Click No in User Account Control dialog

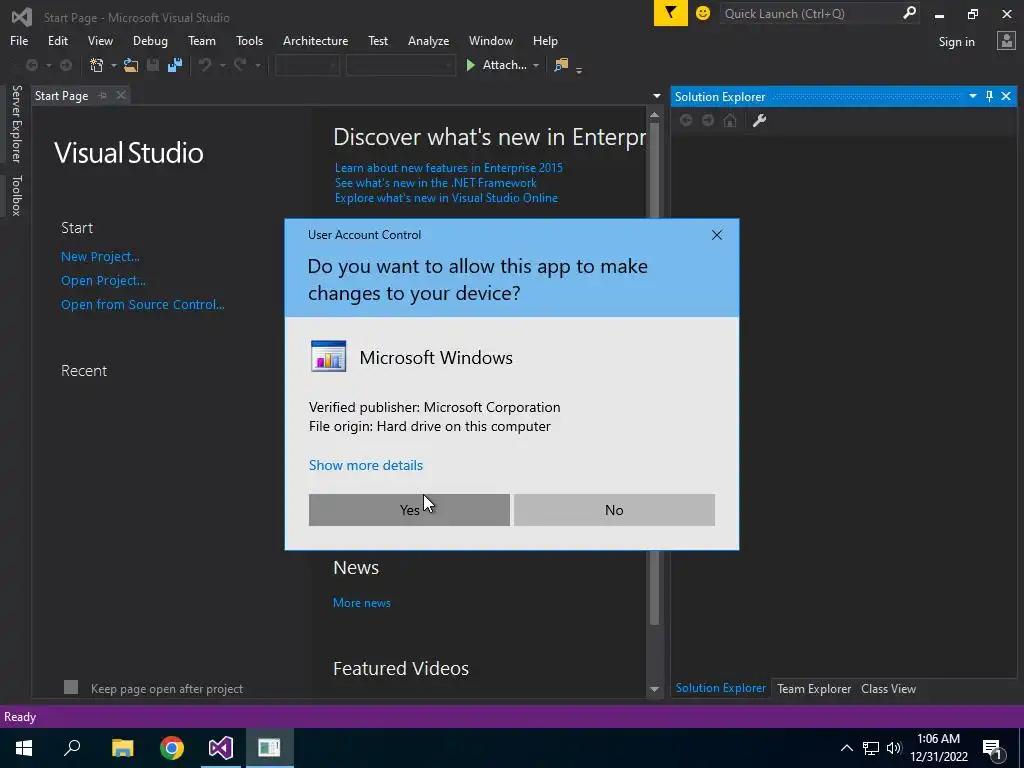pyautogui.click(x=614, y=509)
